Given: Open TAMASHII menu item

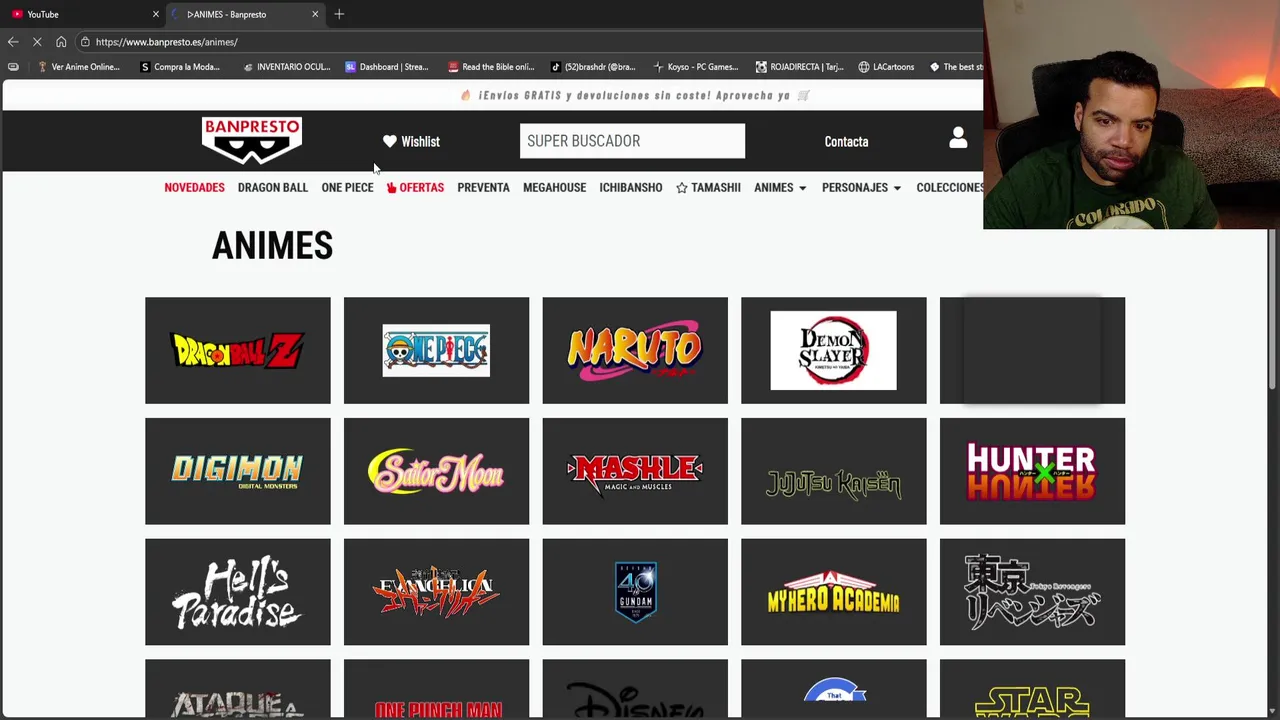Looking at the screenshot, I should pos(708,188).
